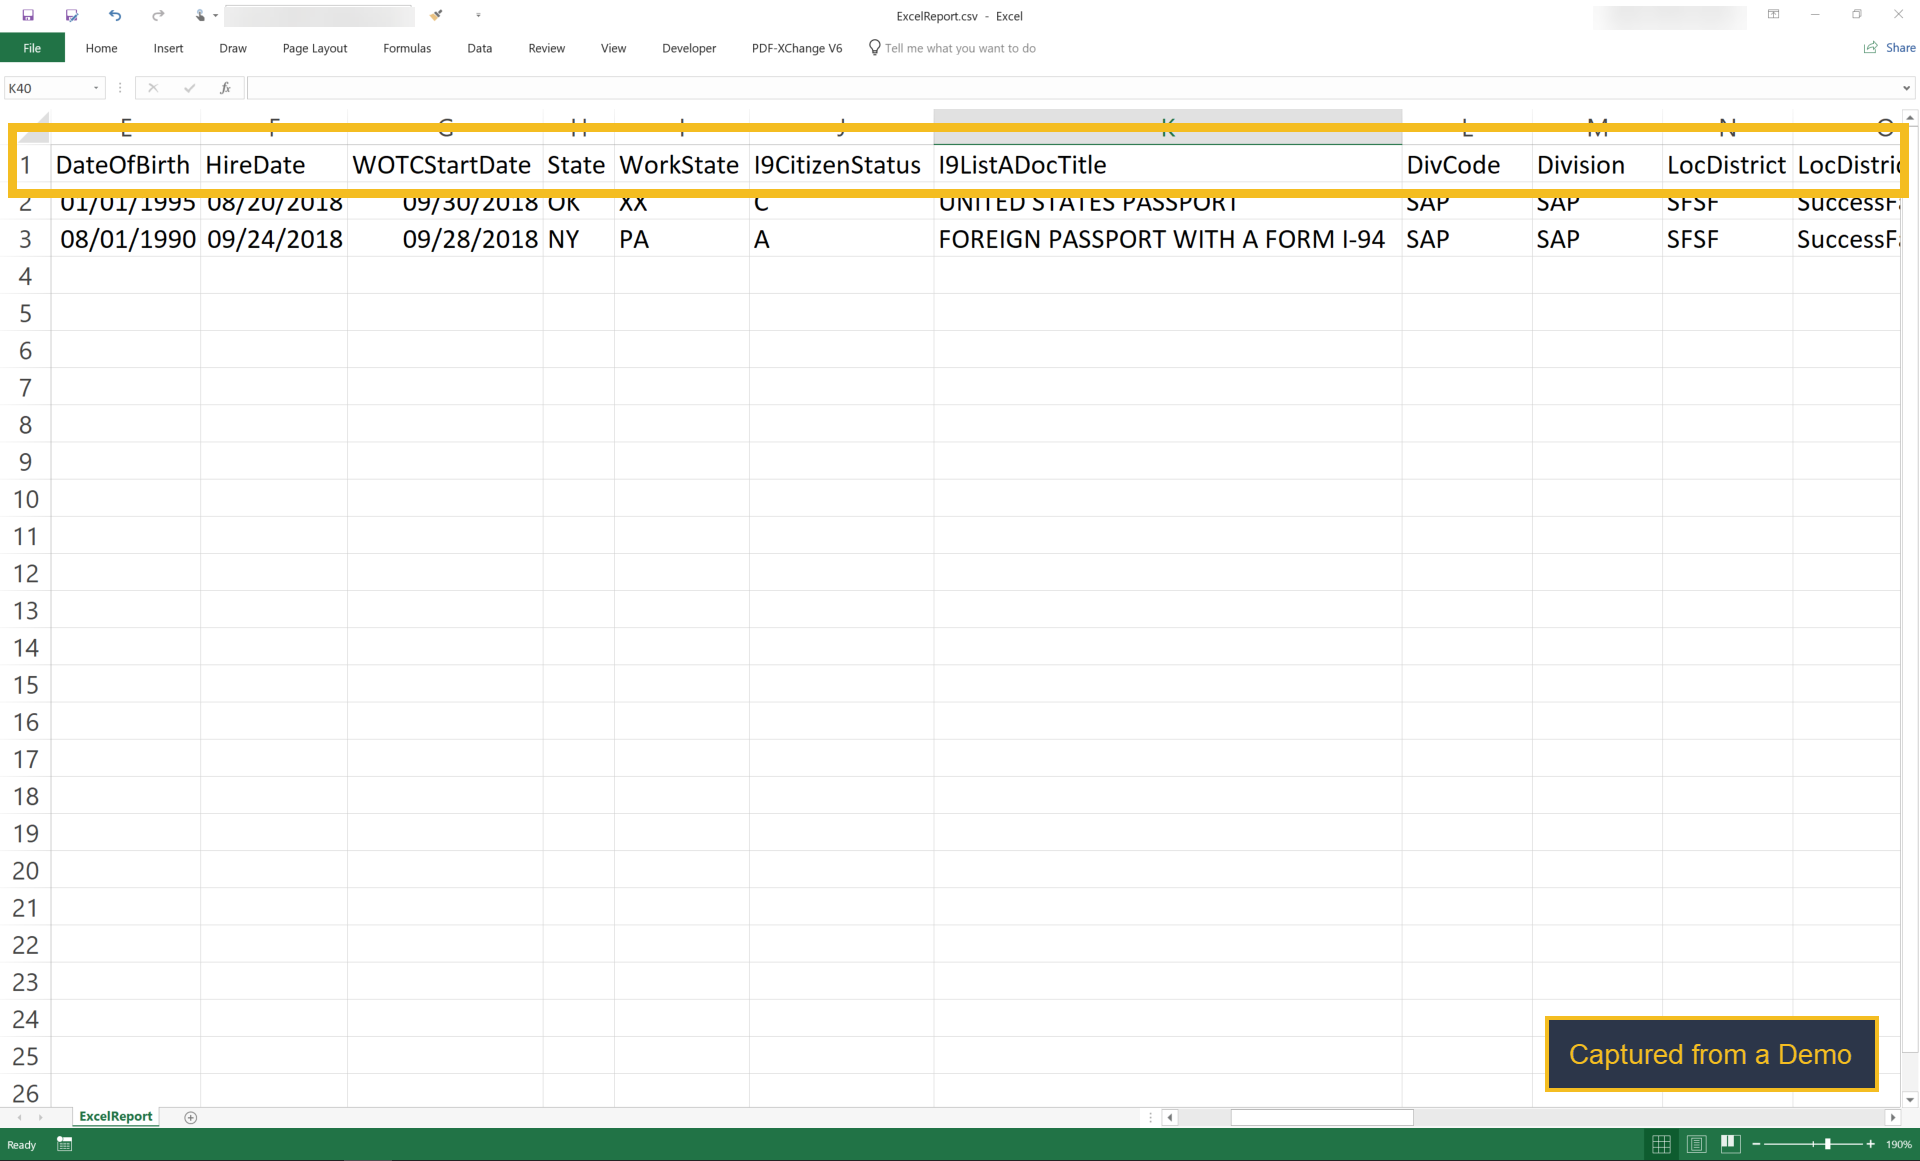The image size is (1920, 1161).
Task: Click the PA WorkState cell
Action: [682, 239]
